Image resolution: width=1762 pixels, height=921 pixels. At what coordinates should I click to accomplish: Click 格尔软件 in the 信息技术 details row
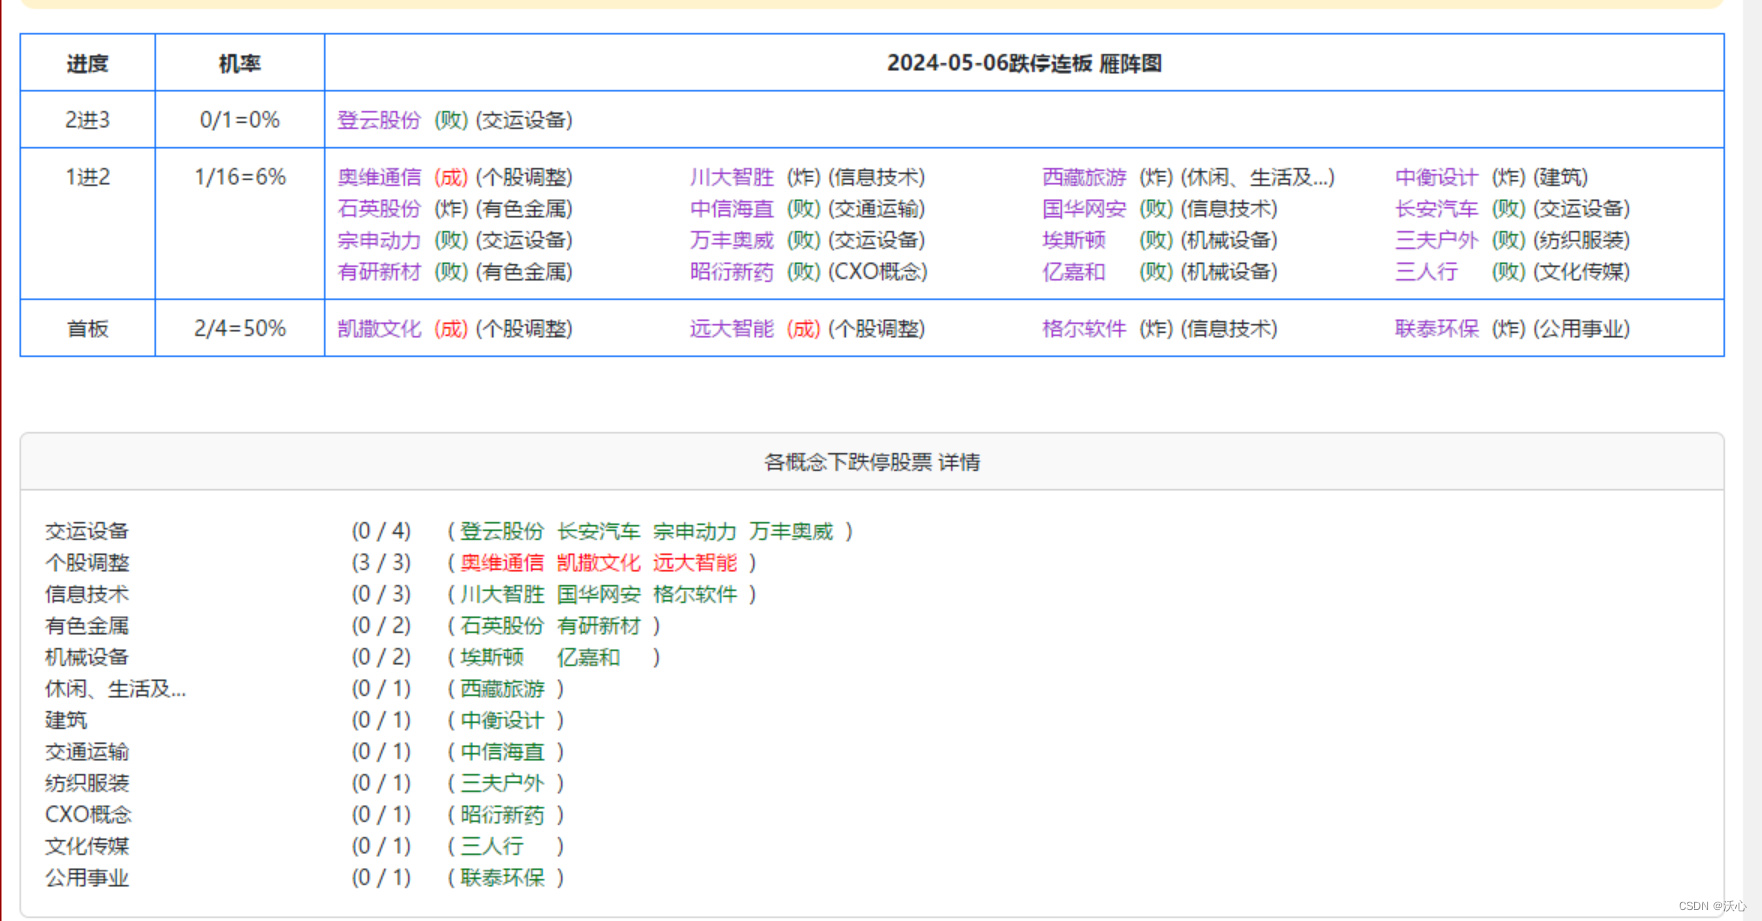695,594
